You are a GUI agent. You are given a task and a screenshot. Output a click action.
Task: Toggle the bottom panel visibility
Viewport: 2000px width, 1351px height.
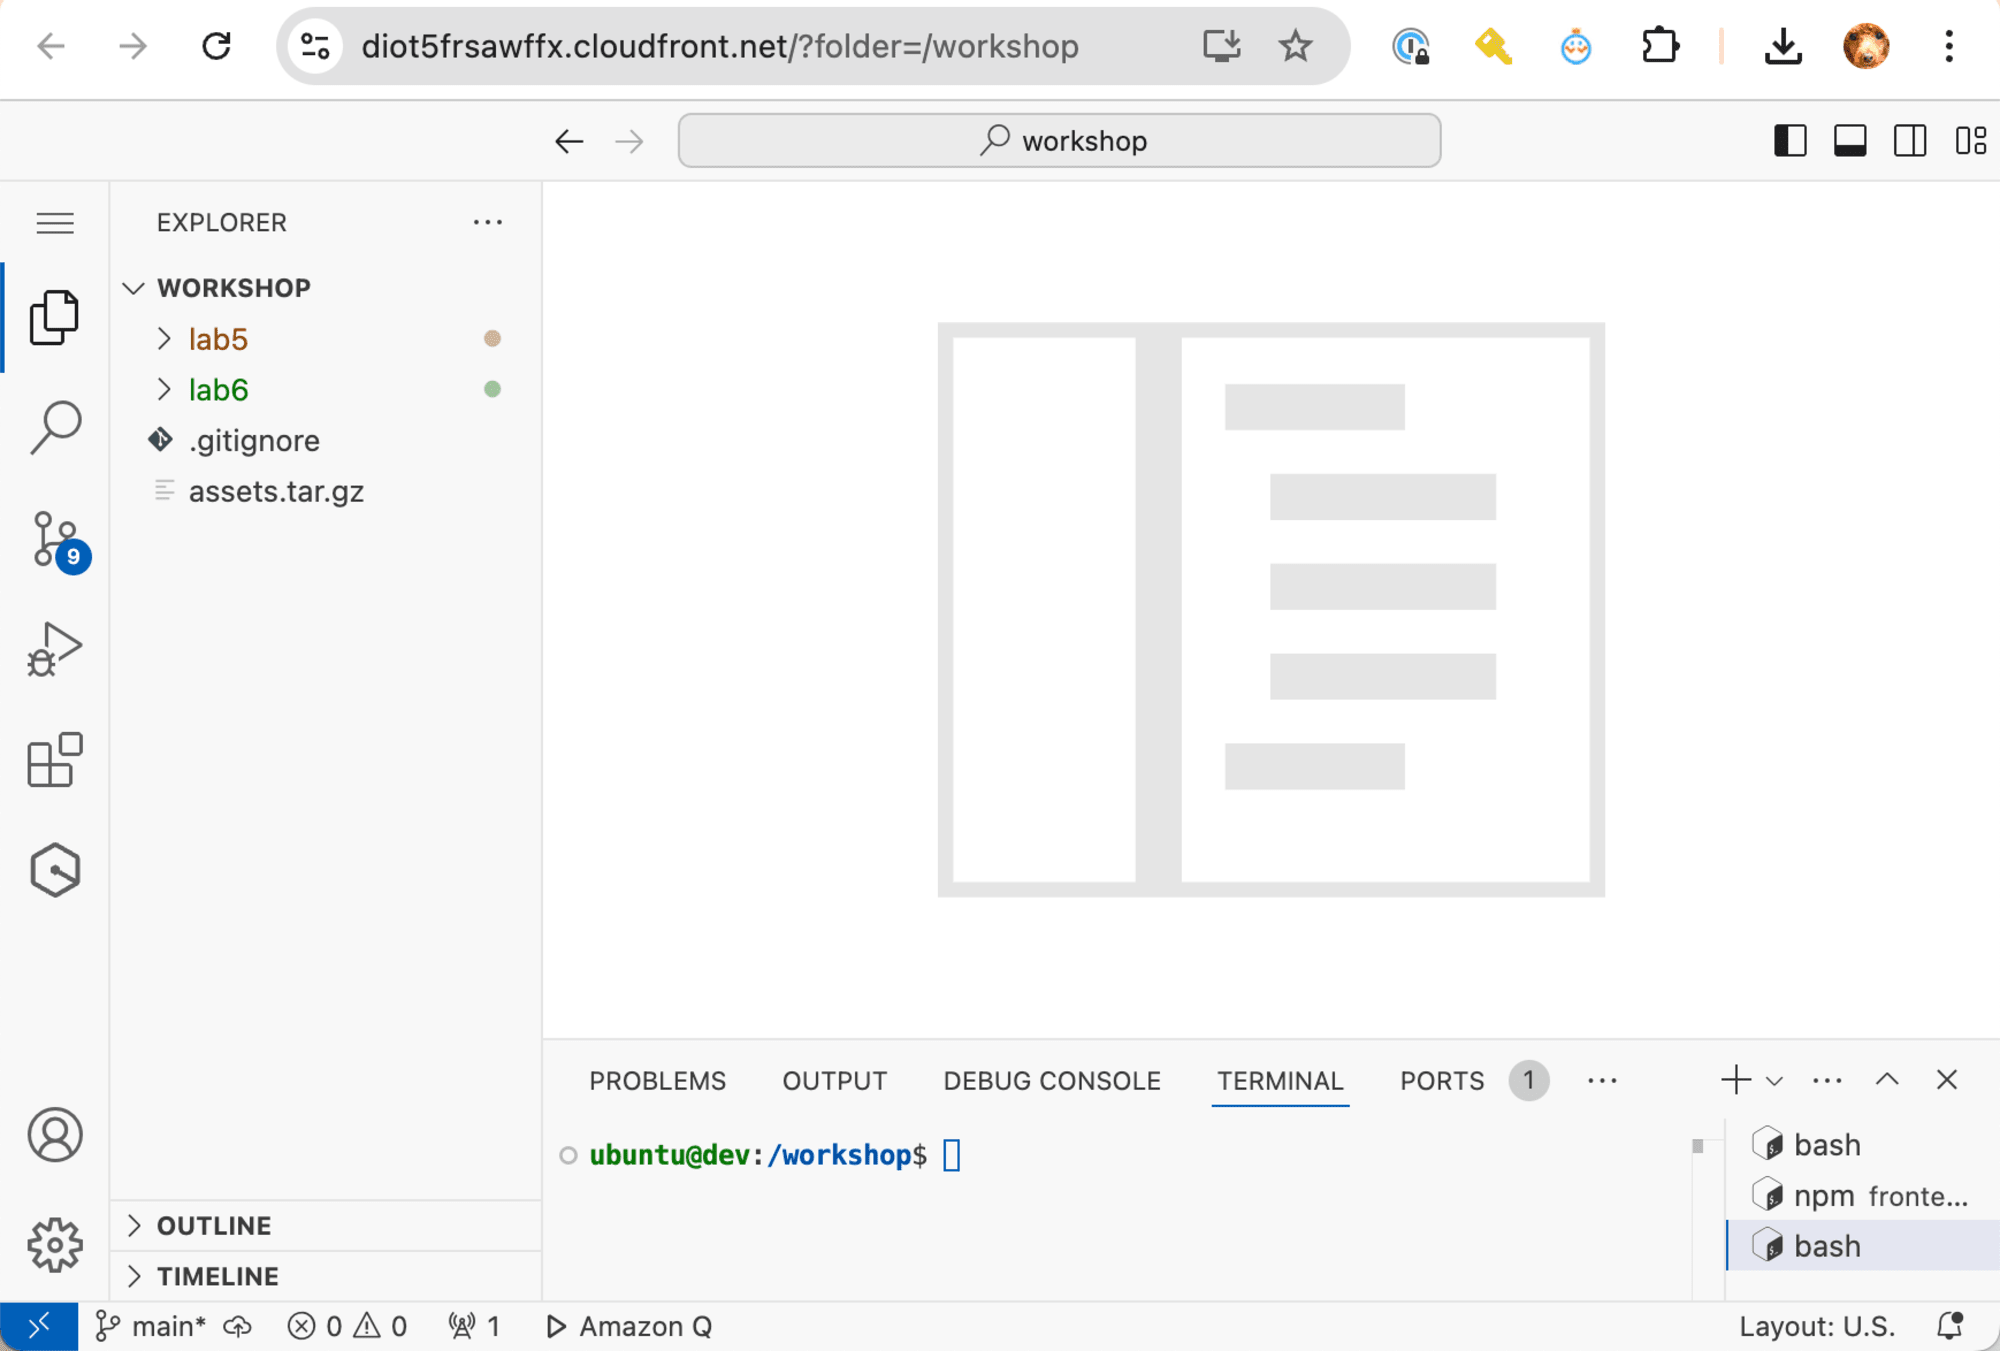pos(1850,141)
